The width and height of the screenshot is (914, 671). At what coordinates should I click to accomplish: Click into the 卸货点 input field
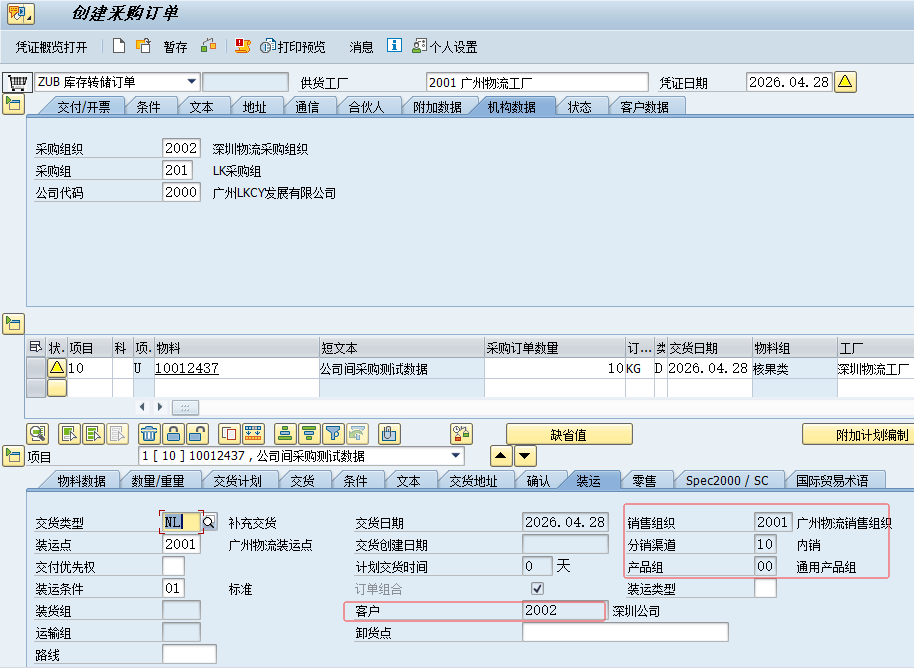625,632
